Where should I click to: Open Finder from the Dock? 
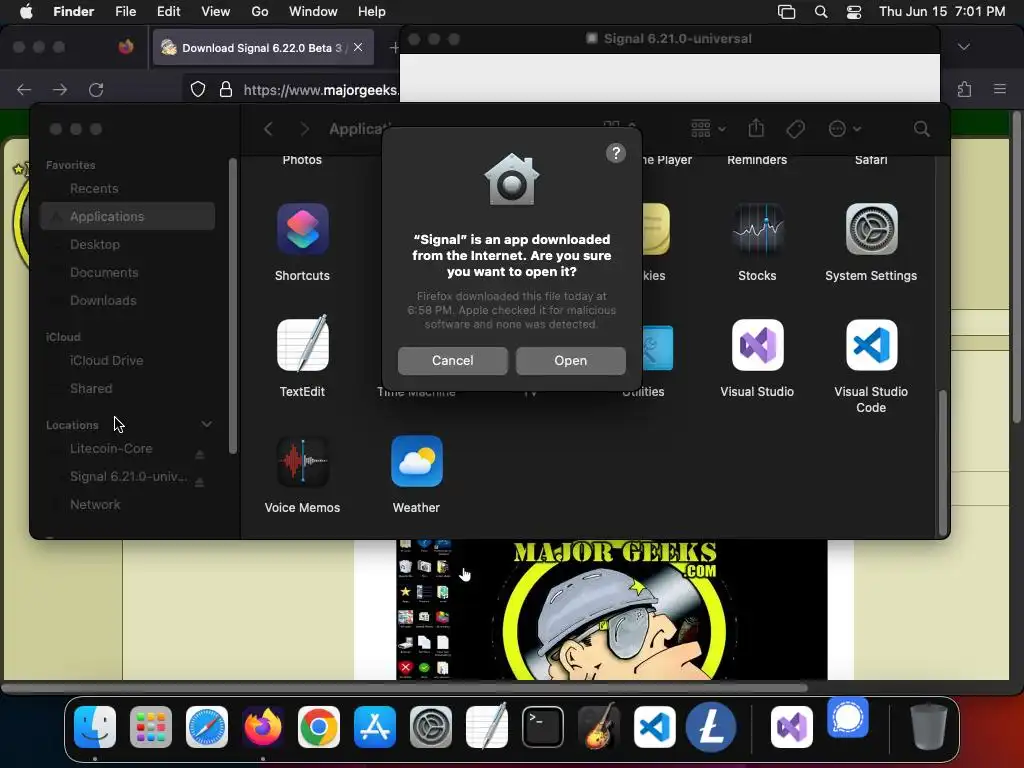[x=95, y=727]
